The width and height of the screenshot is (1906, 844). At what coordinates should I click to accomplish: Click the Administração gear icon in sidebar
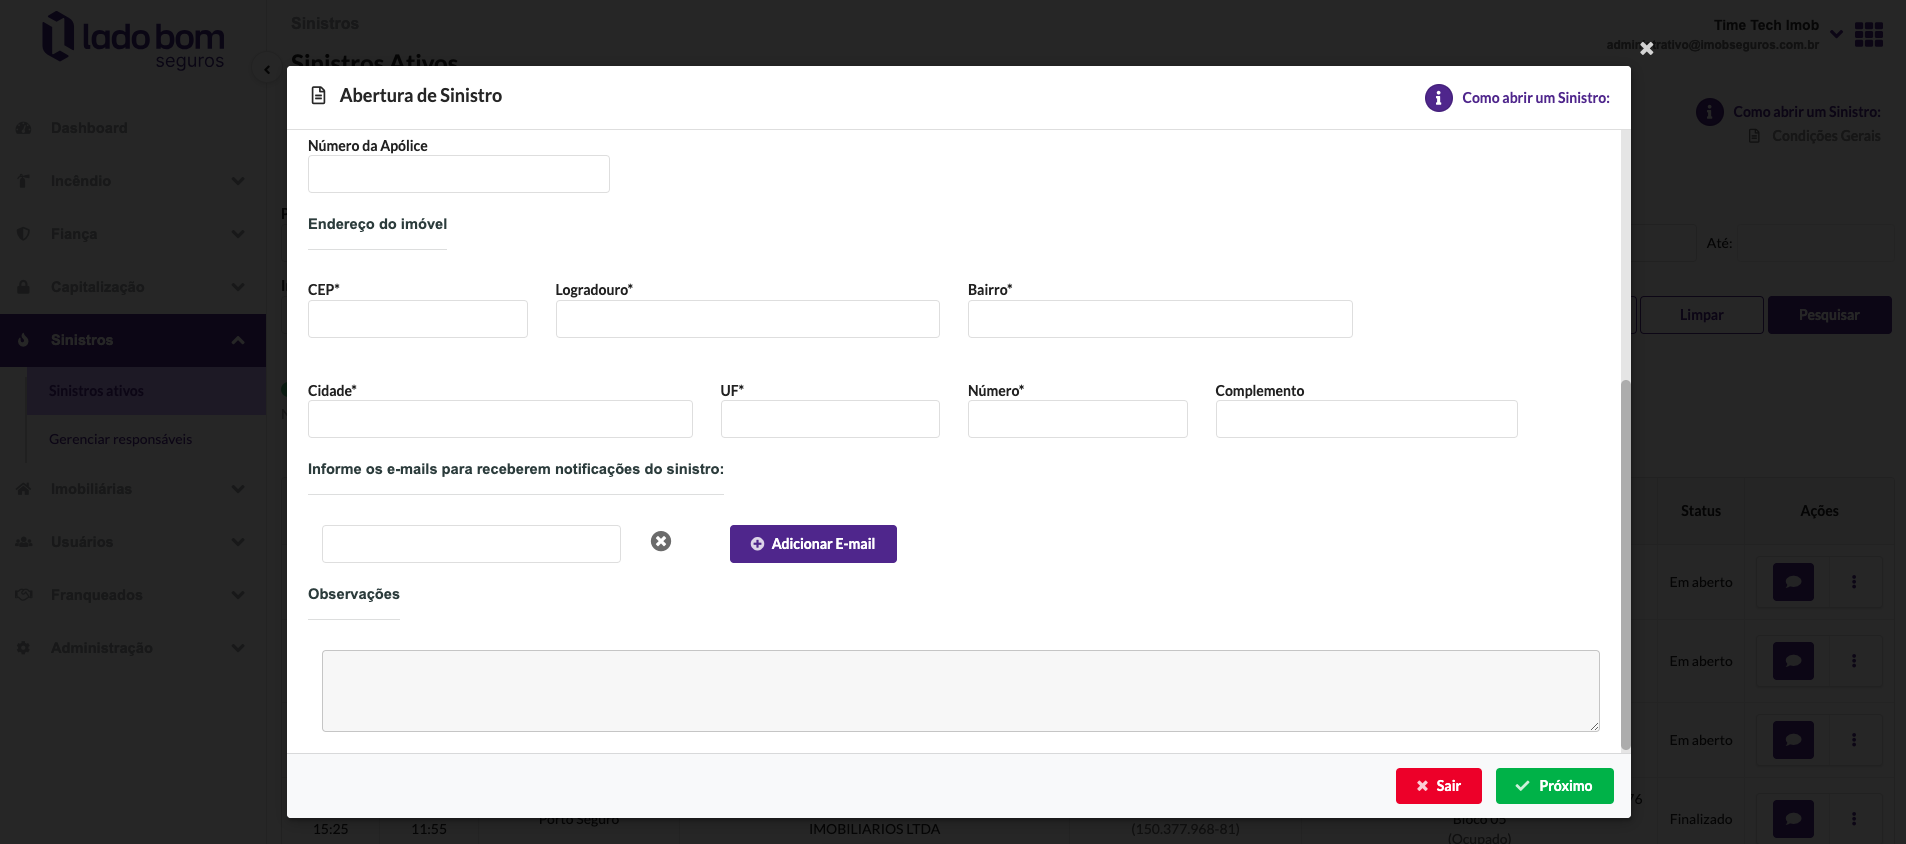24,648
